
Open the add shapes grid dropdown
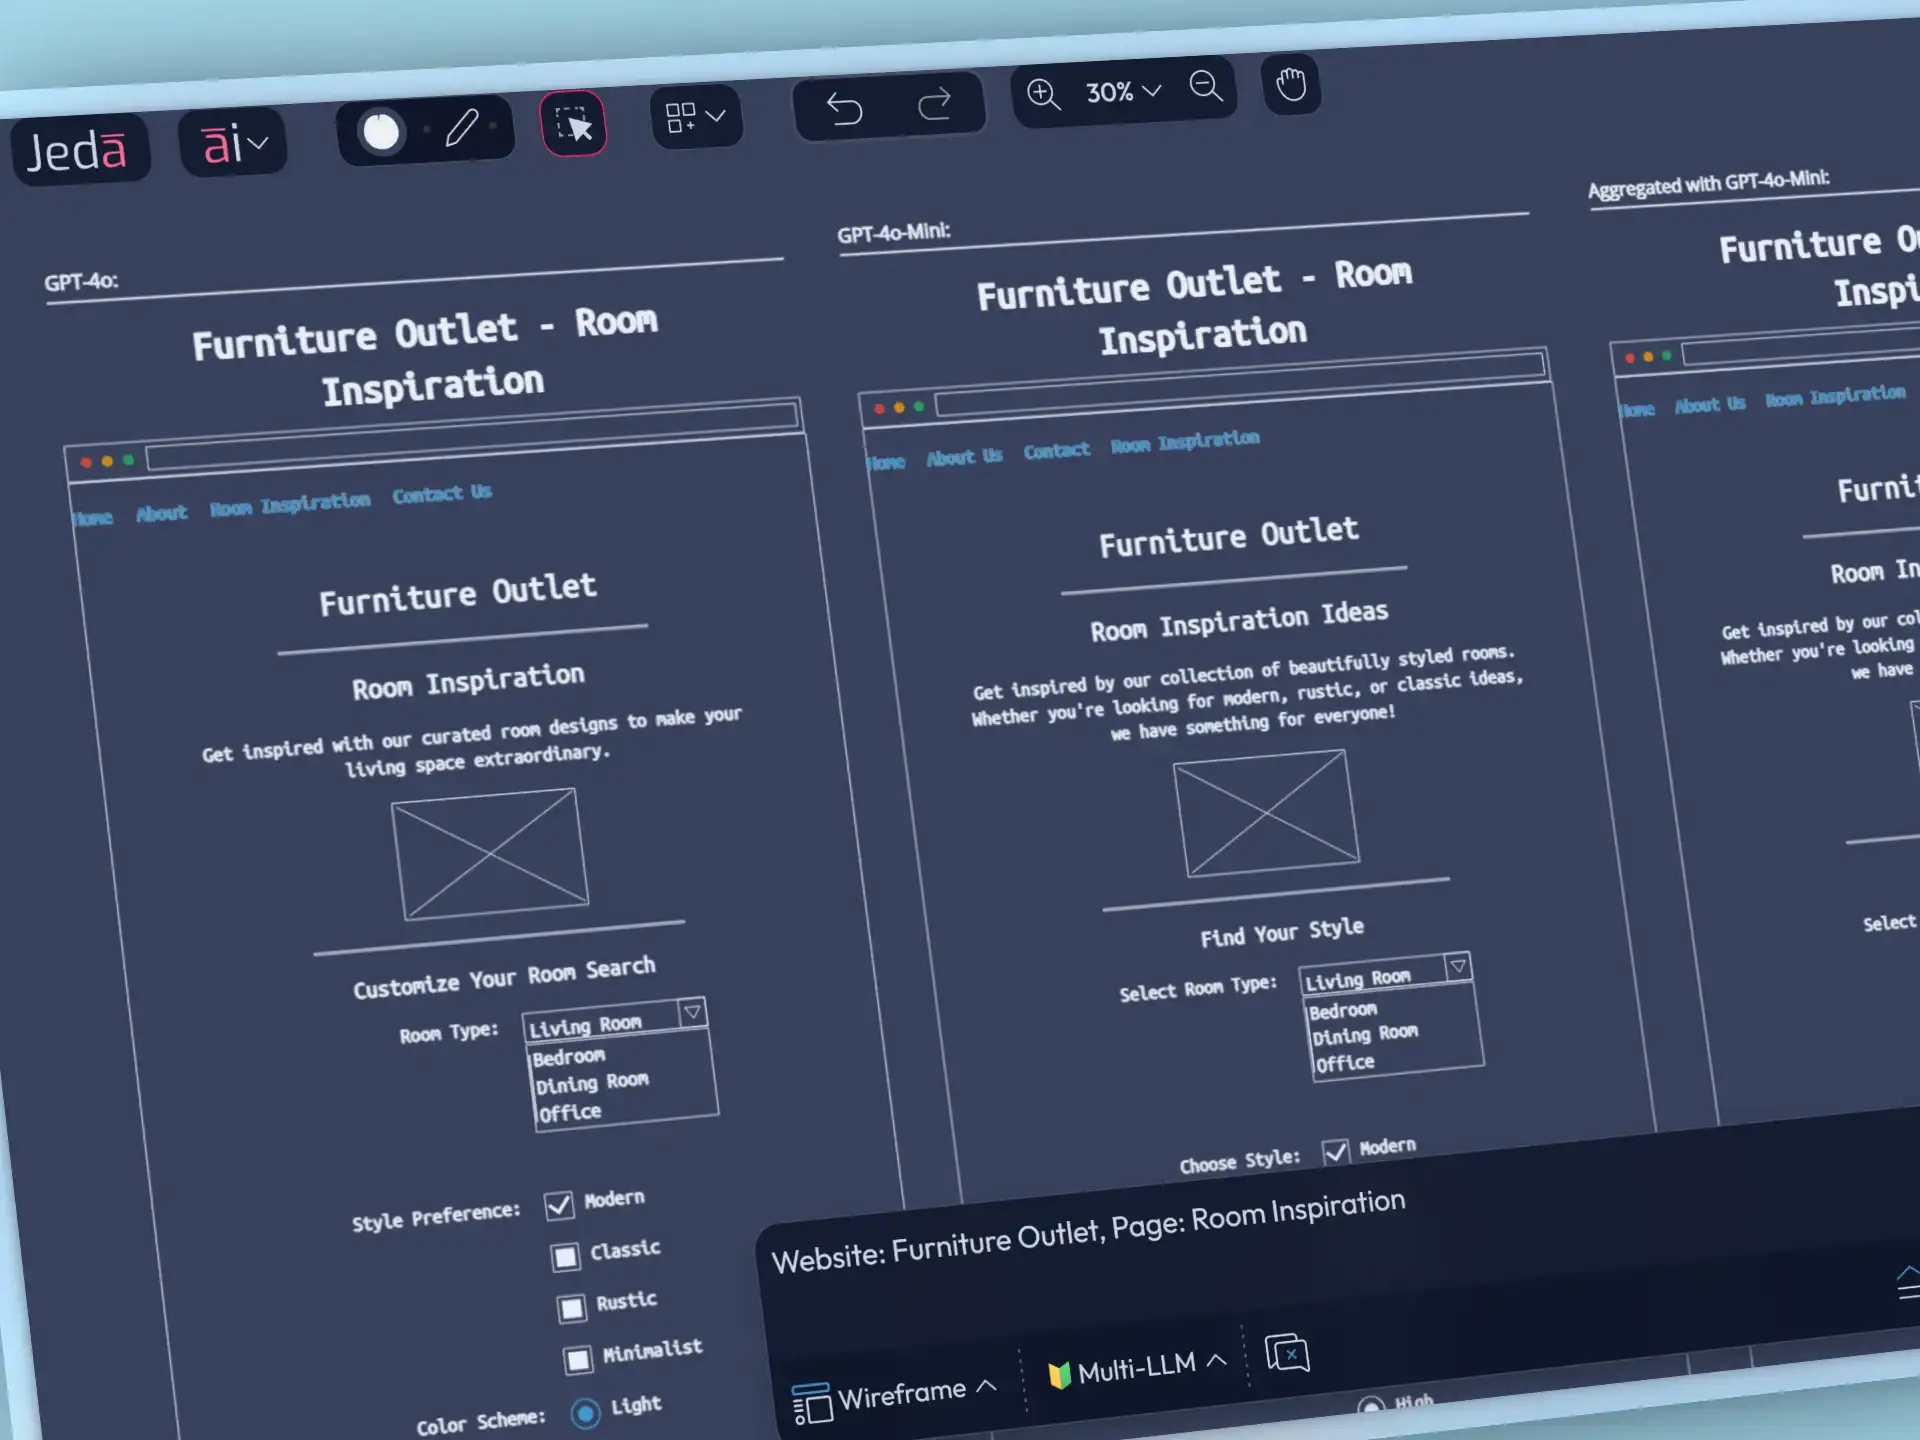click(696, 117)
